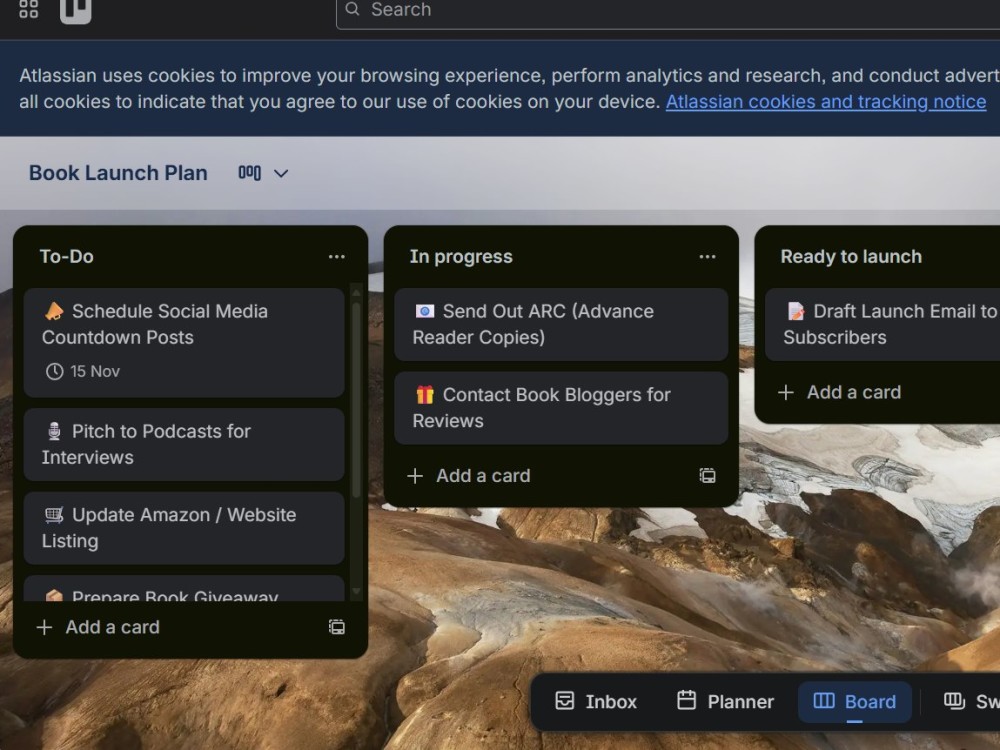Click the Trello logo icon
Screen dimensions: 1000x750
click(76, 11)
